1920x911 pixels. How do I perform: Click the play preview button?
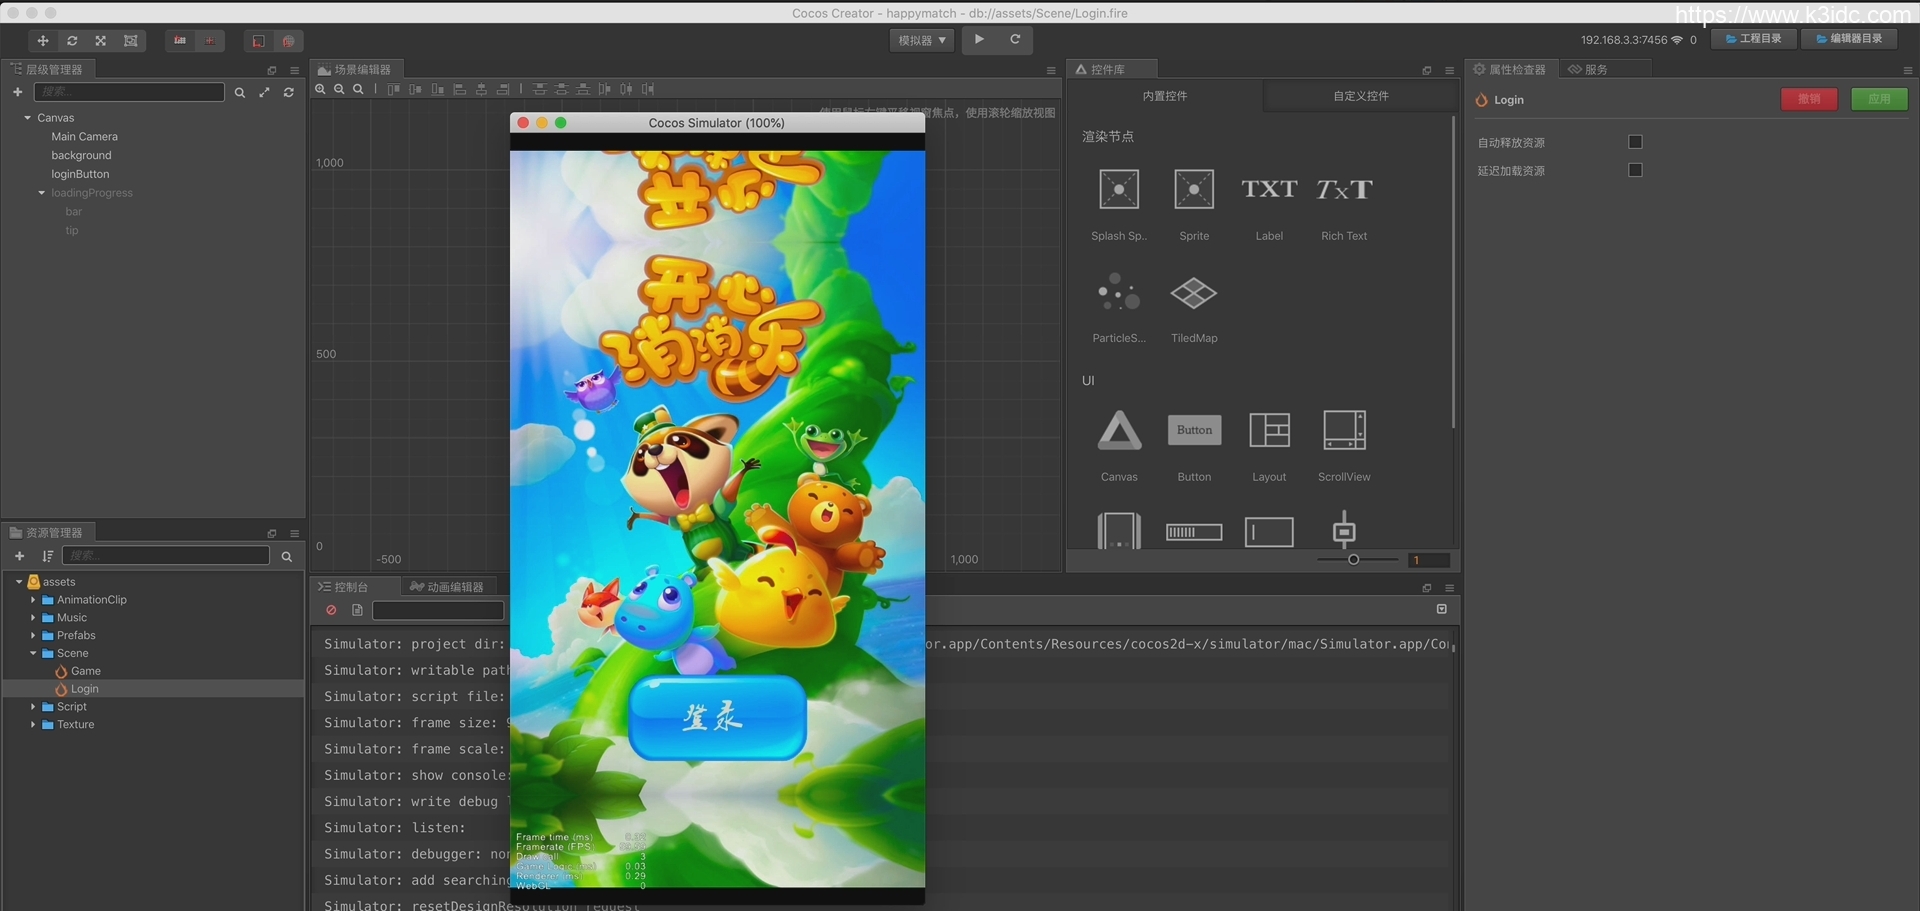[979, 40]
